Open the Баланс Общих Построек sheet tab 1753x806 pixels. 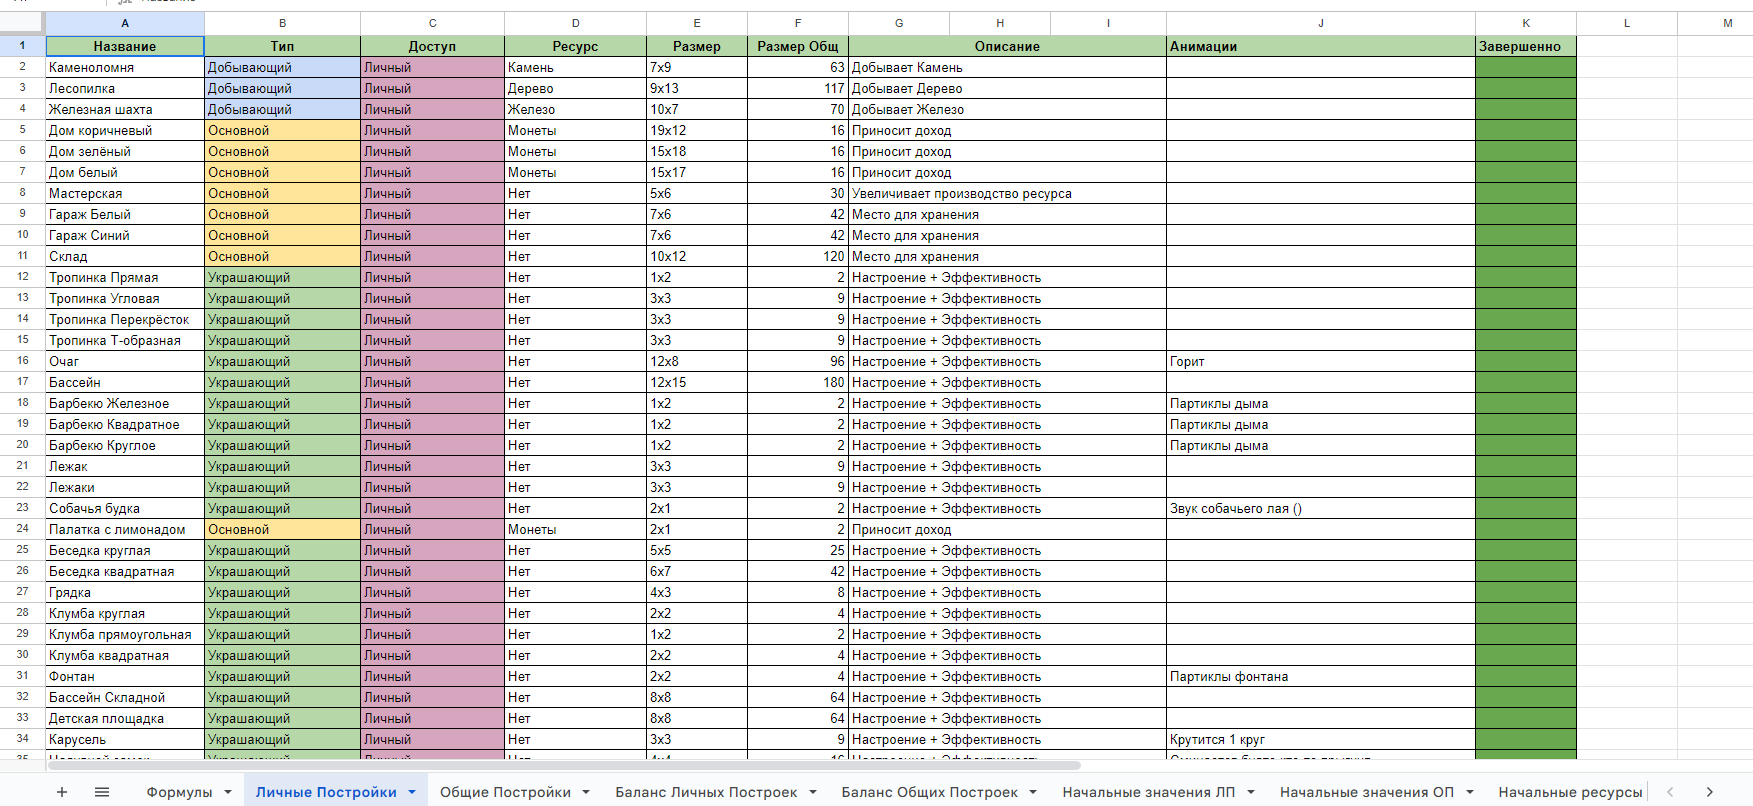pos(929,792)
